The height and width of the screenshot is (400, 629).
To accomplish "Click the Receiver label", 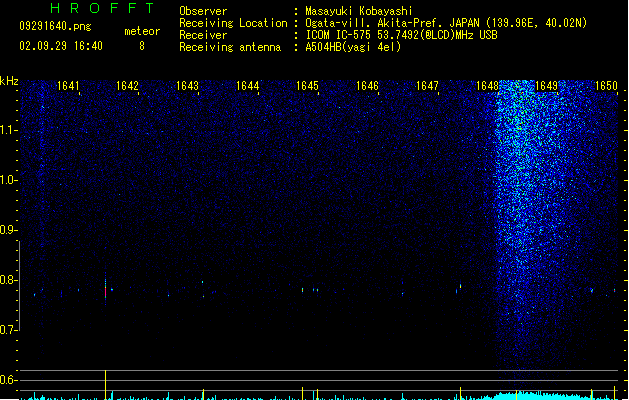I will coord(203,35).
